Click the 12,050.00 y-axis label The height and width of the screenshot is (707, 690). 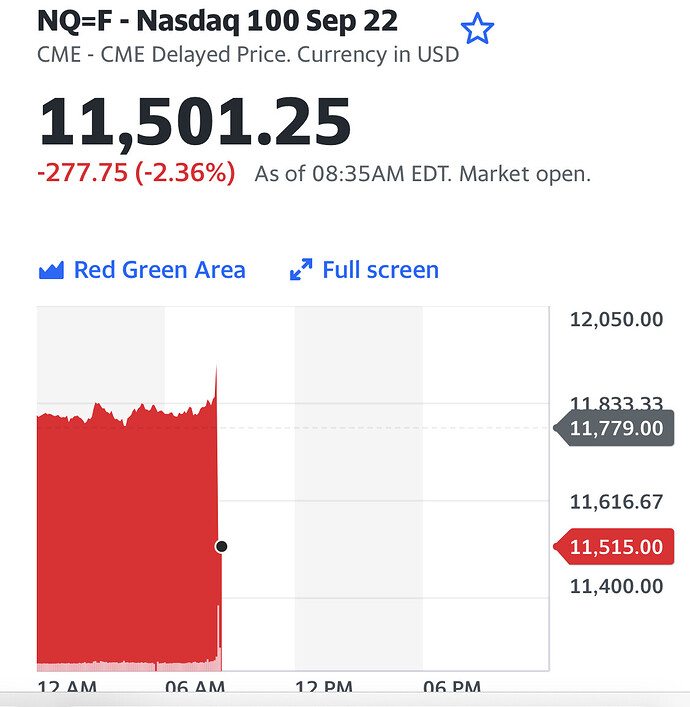click(x=616, y=319)
